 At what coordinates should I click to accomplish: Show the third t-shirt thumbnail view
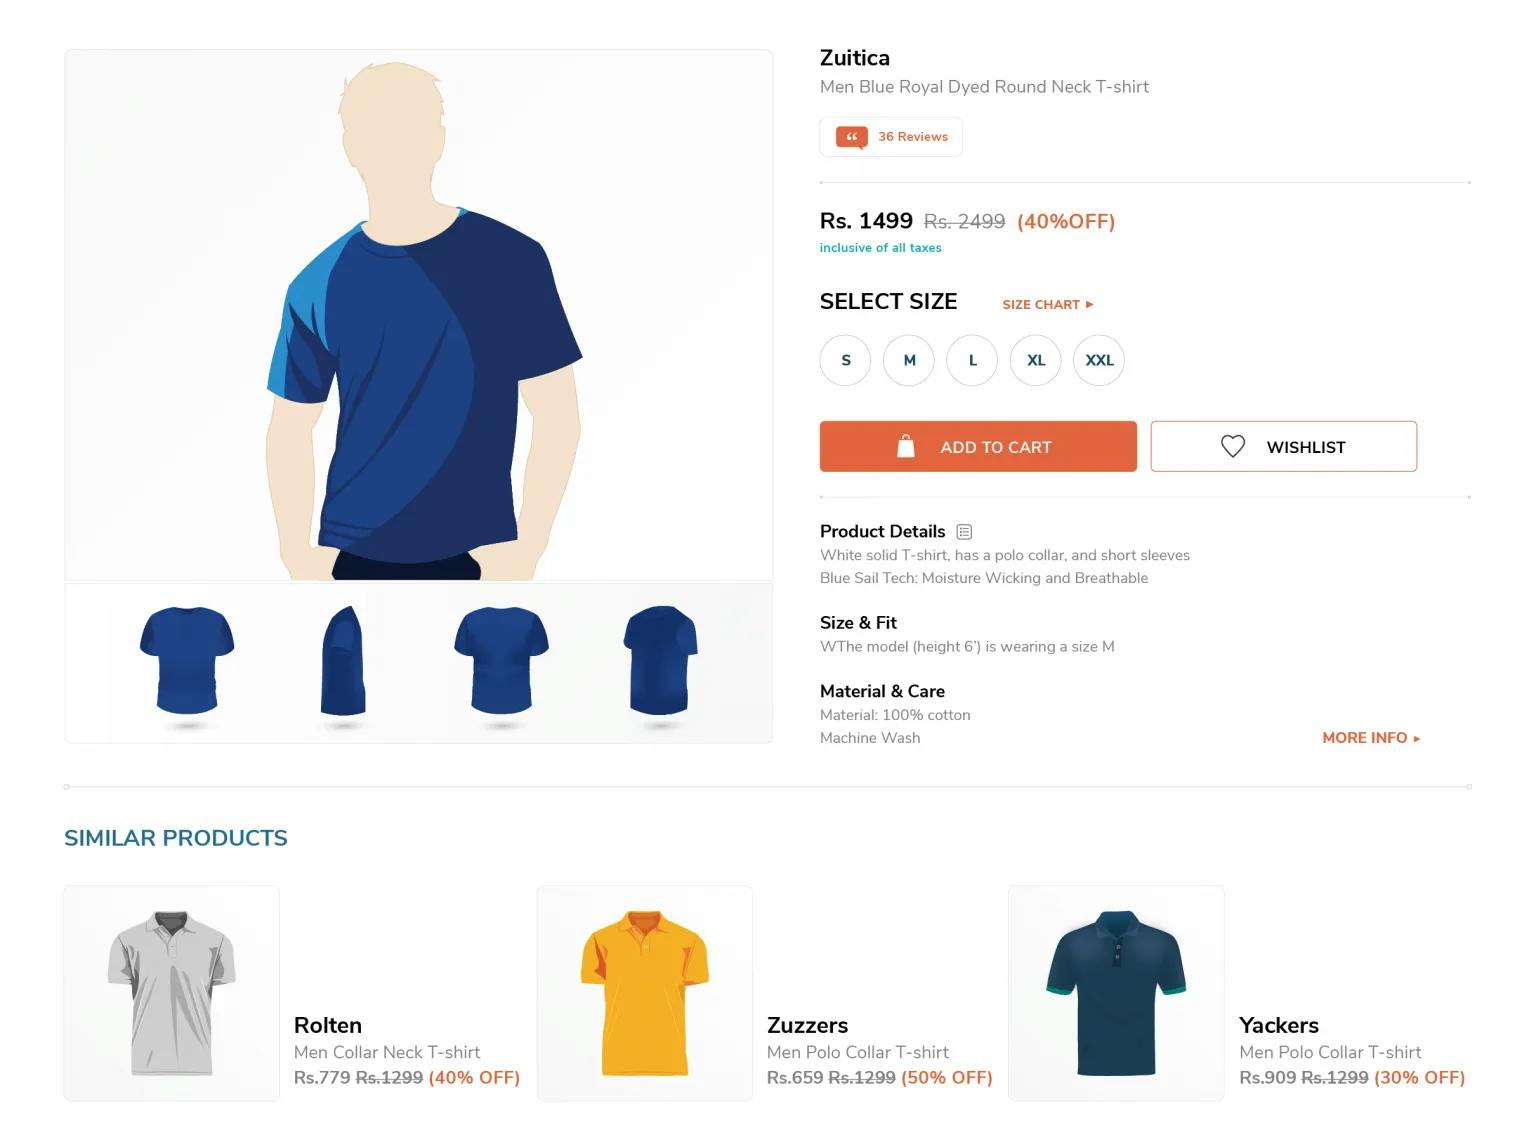pyautogui.click(x=501, y=662)
